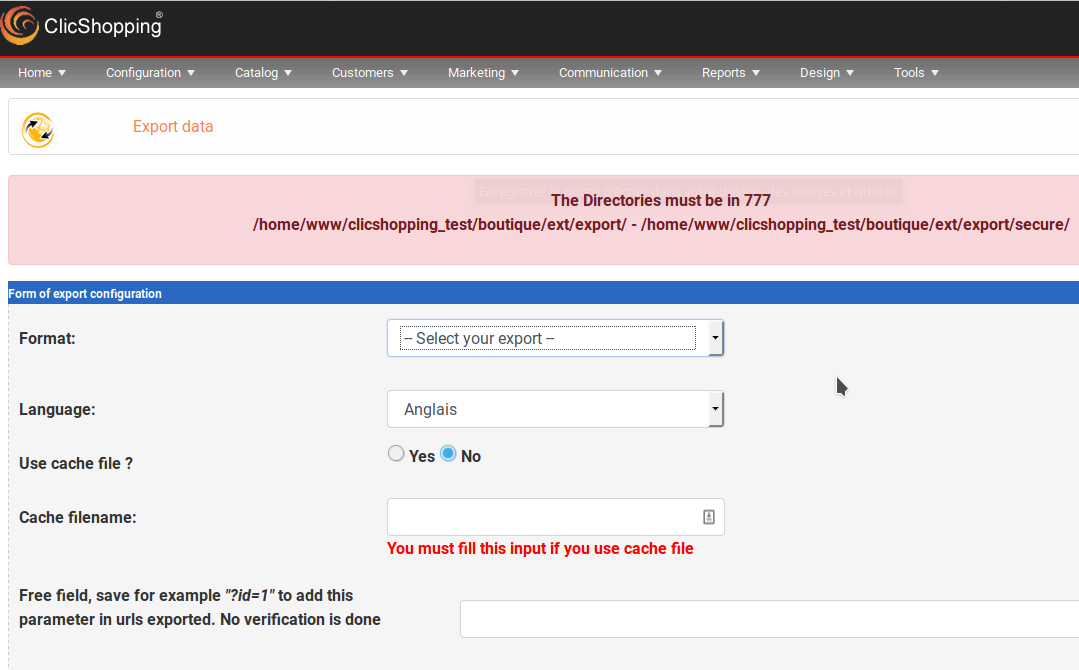Open the Communication menu
The height and width of the screenshot is (670, 1079).
(x=610, y=73)
